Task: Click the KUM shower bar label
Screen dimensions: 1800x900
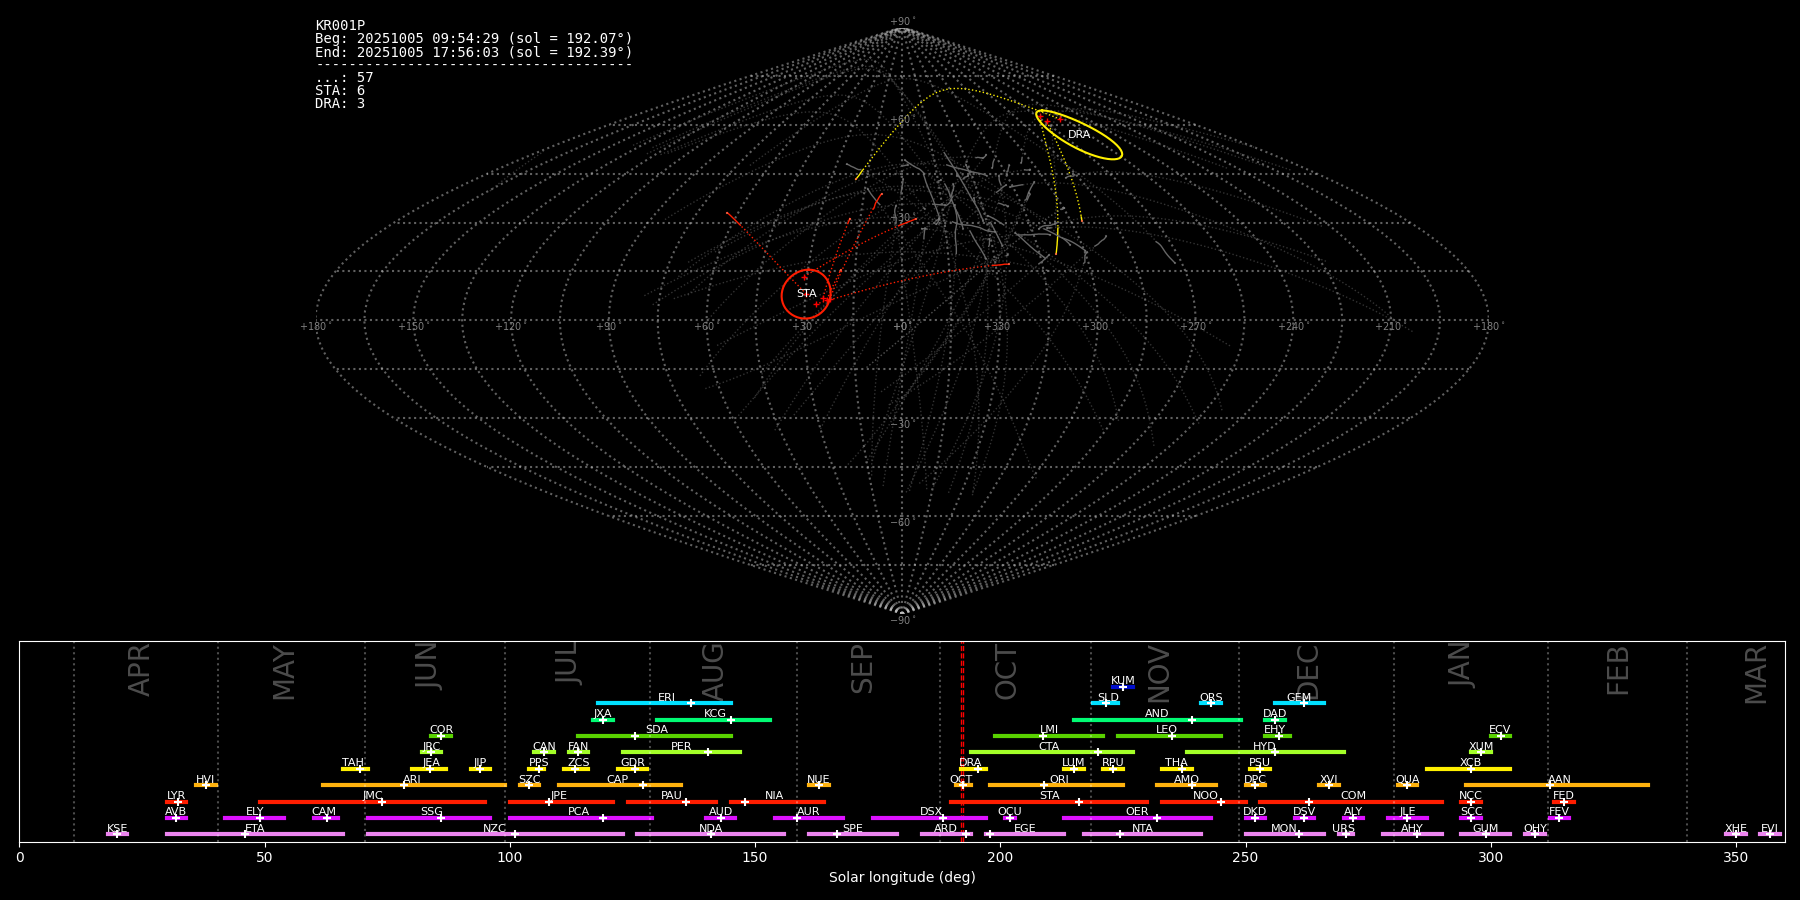Action: pos(1122,681)
